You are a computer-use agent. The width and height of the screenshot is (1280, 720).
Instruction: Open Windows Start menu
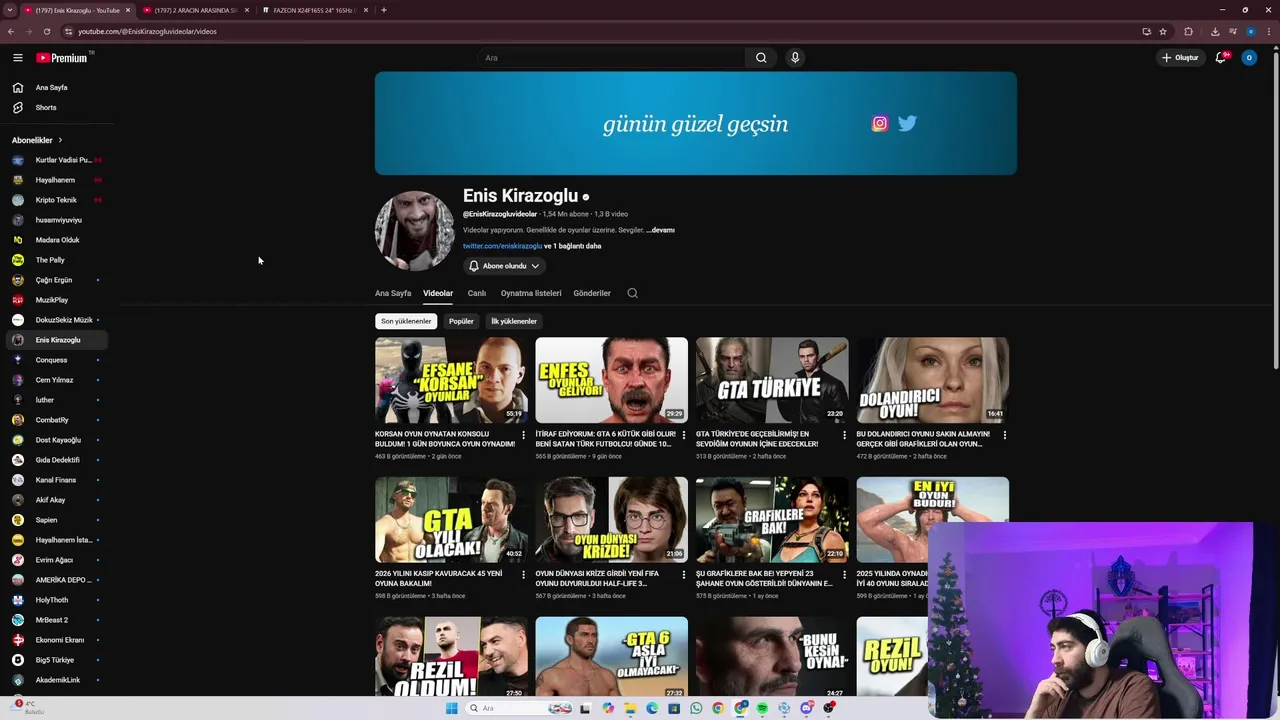451,708
